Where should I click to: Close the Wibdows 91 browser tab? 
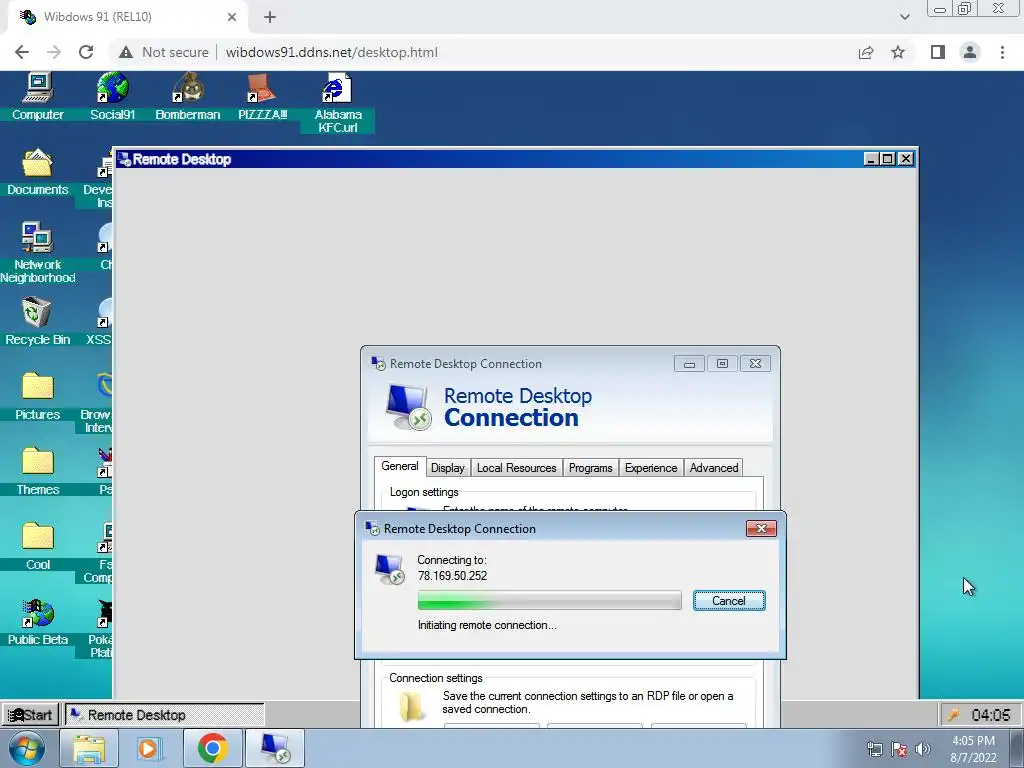[x=232, y=17]
